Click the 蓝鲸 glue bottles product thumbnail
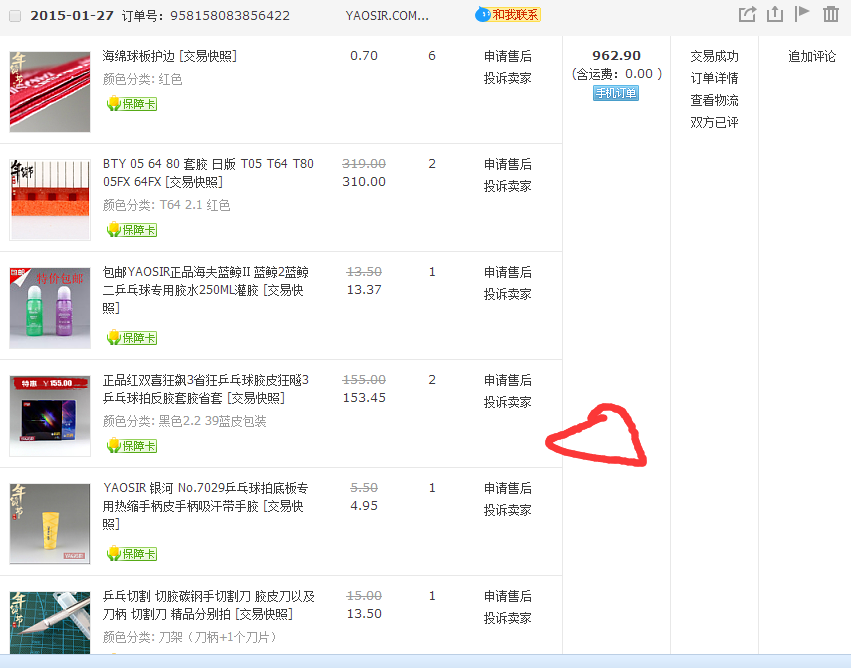The width and height of the screenshot is (851, 668). pyautogui.click(x=50, y=308)
